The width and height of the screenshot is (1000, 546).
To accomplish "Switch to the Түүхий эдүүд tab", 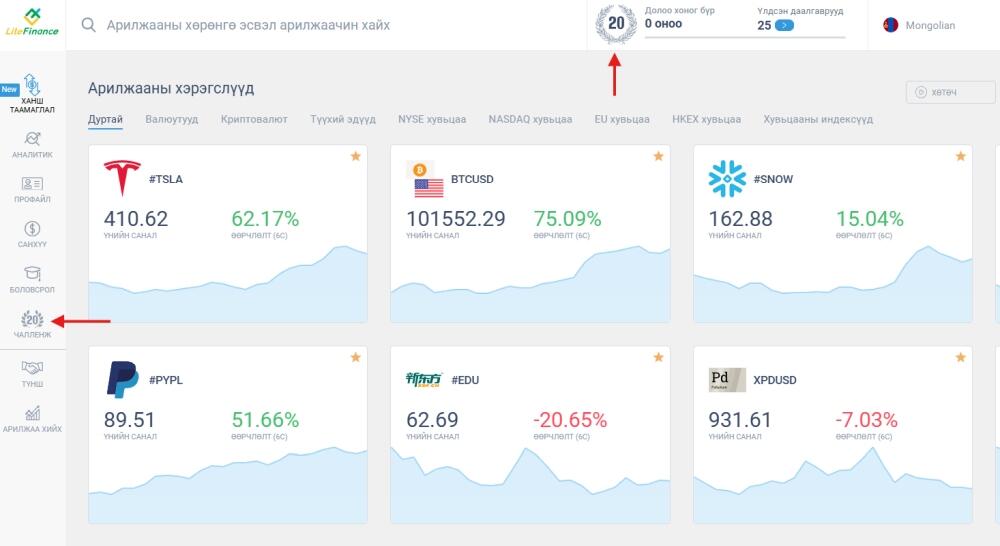I will pos(342,119).
